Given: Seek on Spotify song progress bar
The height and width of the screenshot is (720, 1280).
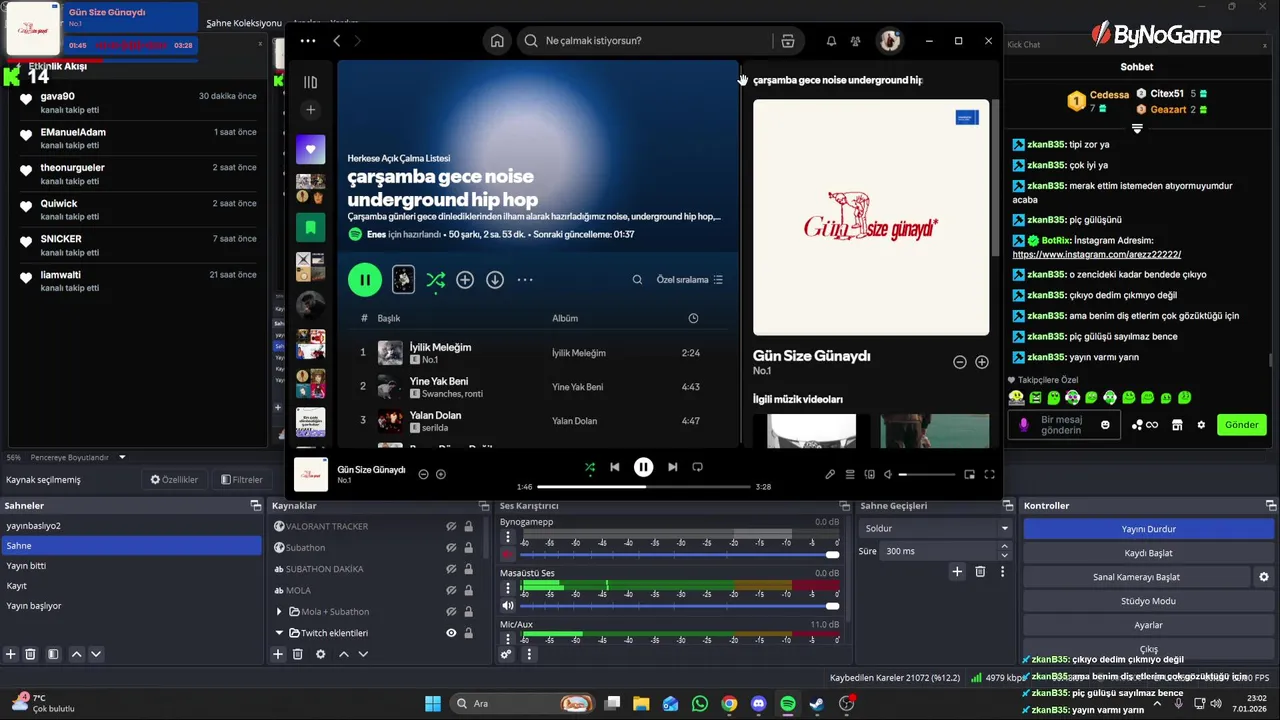Looking at the screenshot, I should [644, 487].
